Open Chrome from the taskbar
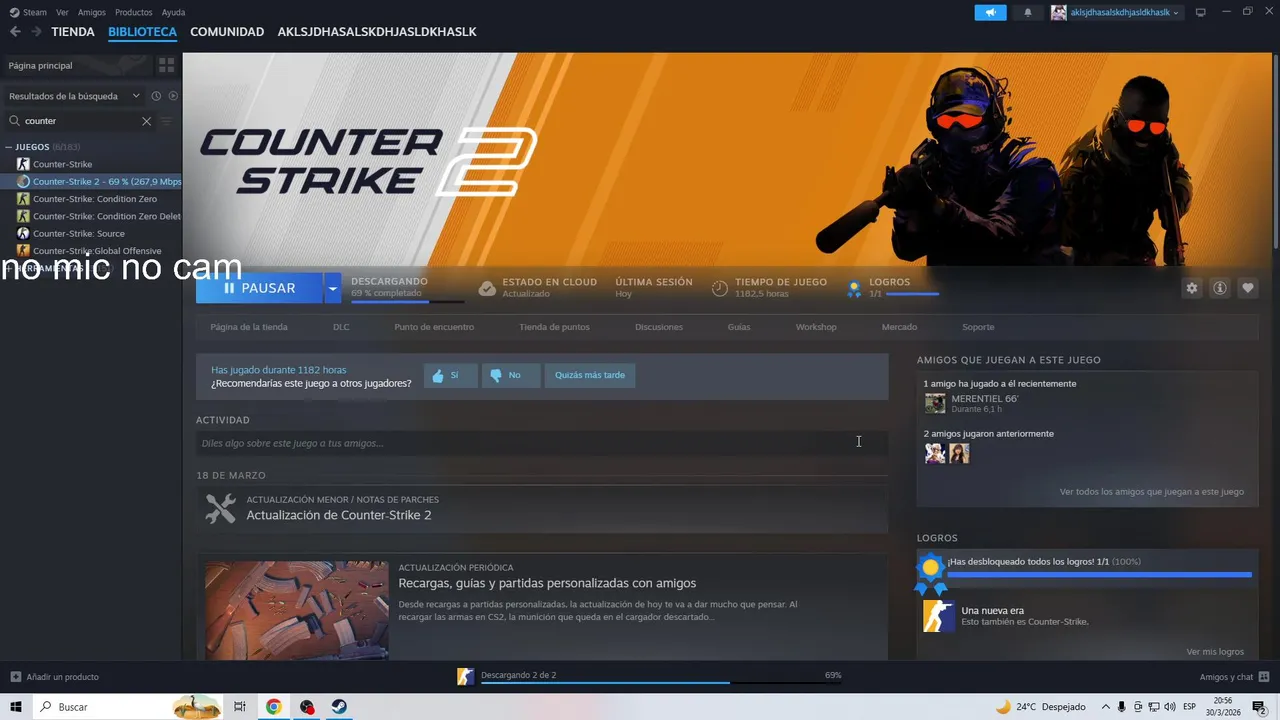 273,707
